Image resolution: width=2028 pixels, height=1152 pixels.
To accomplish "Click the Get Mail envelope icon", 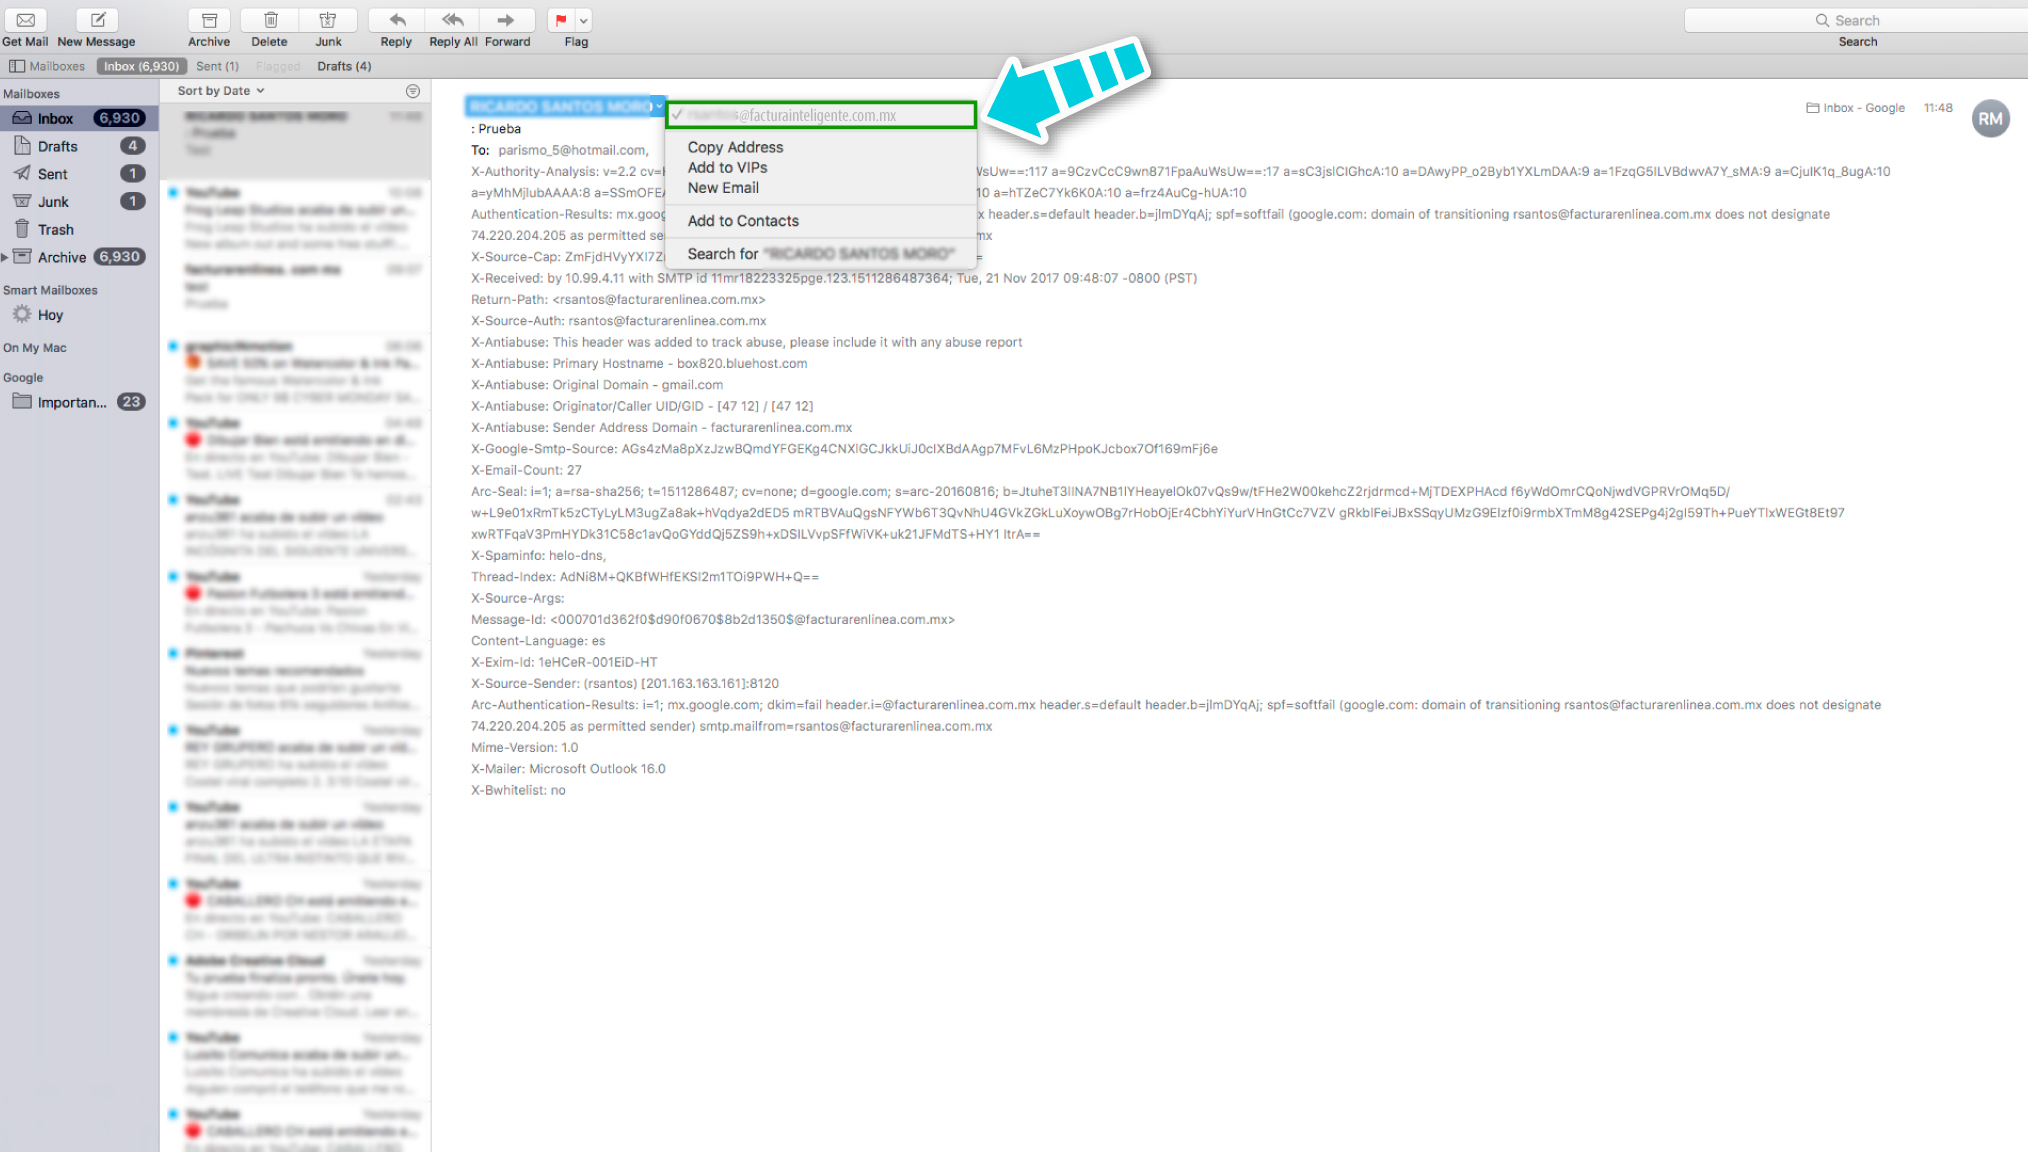I will (25, 20).
